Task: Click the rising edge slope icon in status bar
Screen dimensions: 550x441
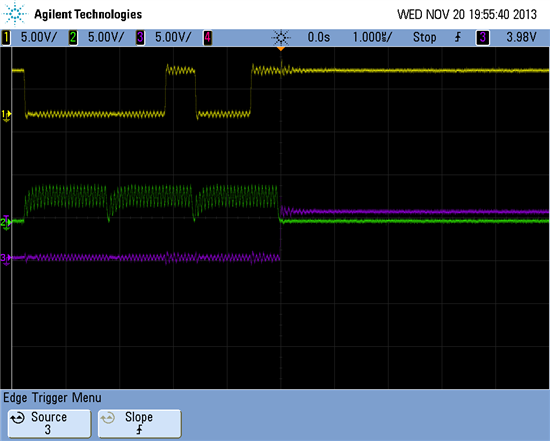Action: pos(458,37)
